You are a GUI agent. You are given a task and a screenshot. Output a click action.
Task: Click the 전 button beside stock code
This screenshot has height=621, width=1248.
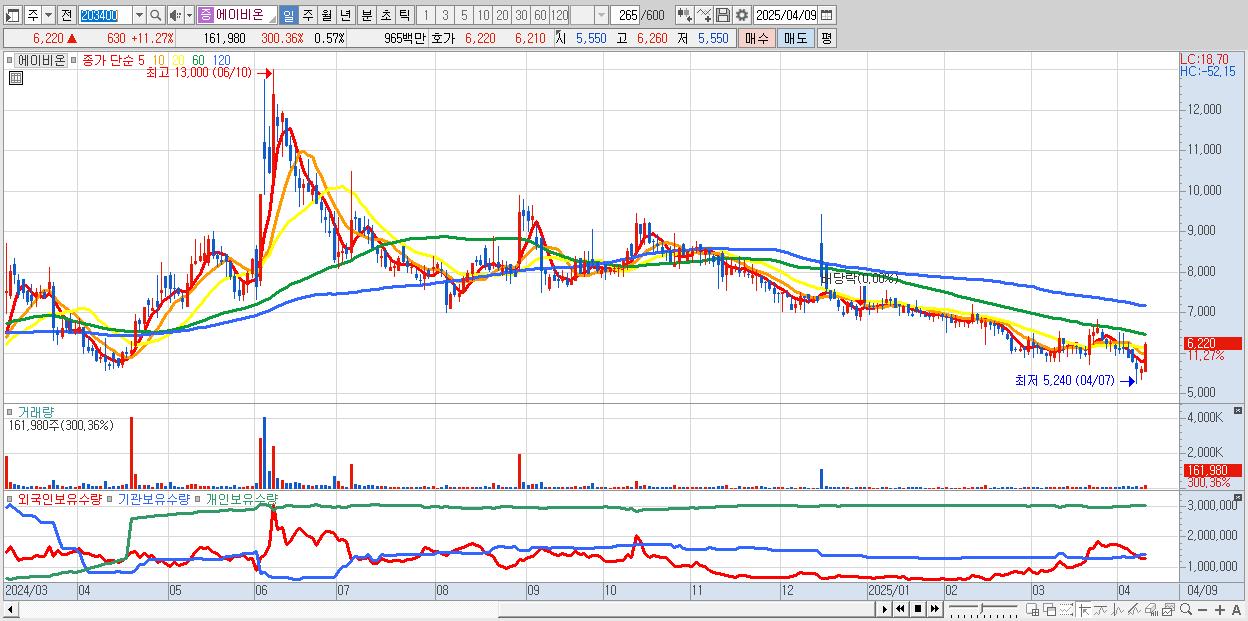pyautogui.click(x=66, y=15)
